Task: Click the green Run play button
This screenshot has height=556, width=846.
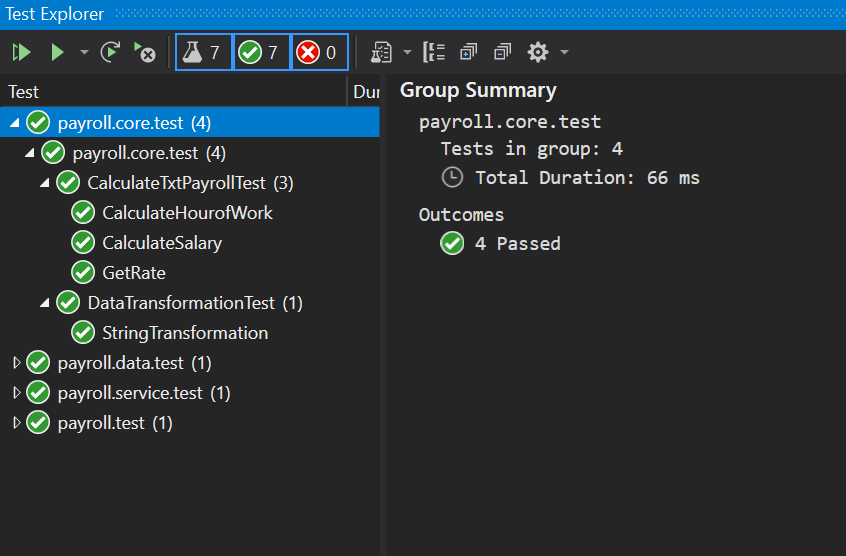Action: [57, 52]
